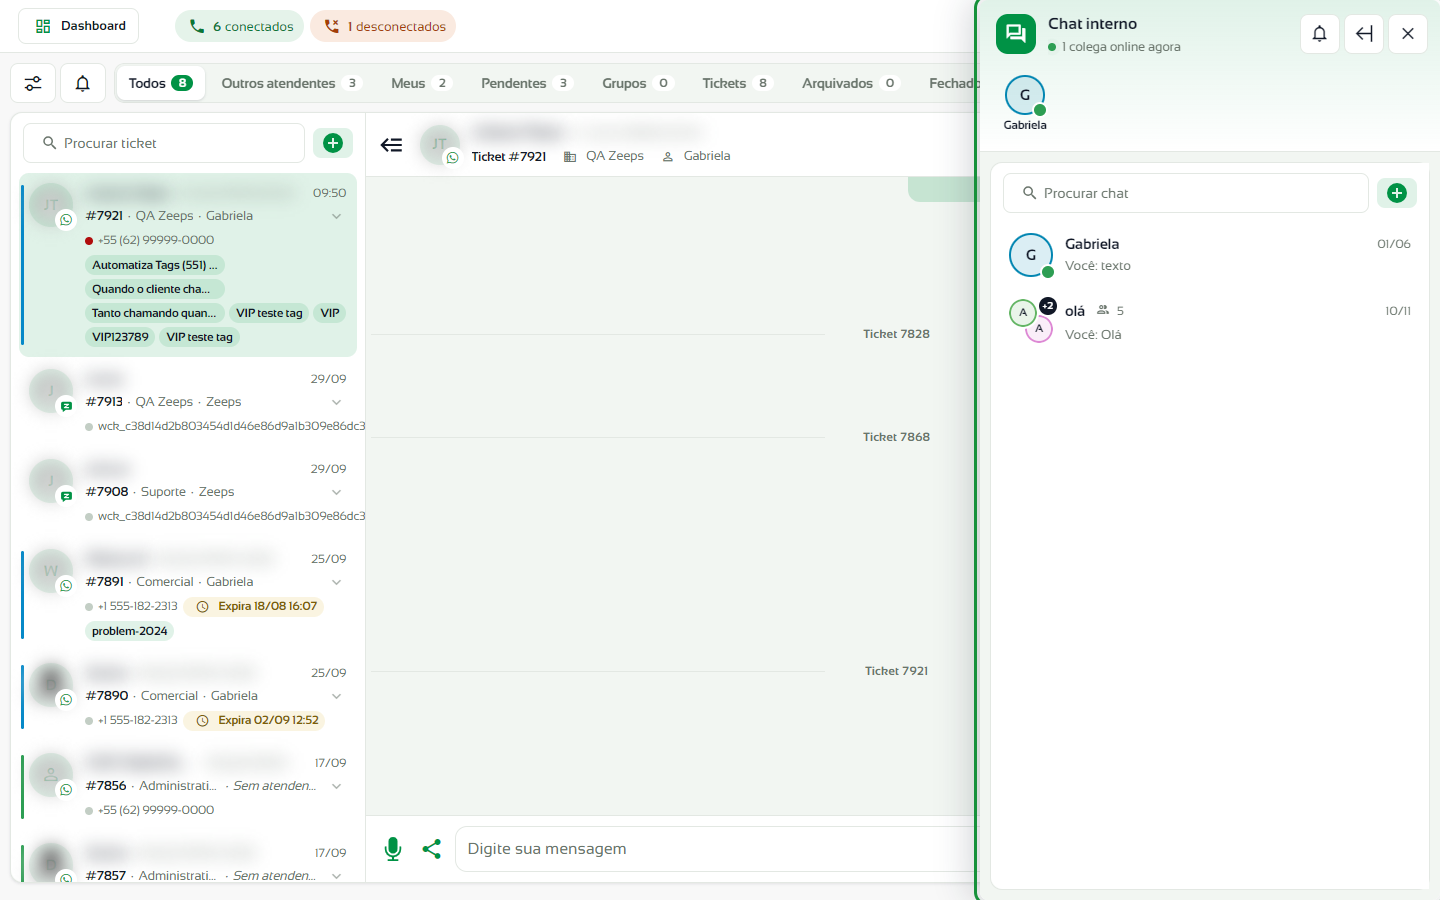
Task: Click the 'Expira 18/08 16:07' badge
Action: coord(255,606)
